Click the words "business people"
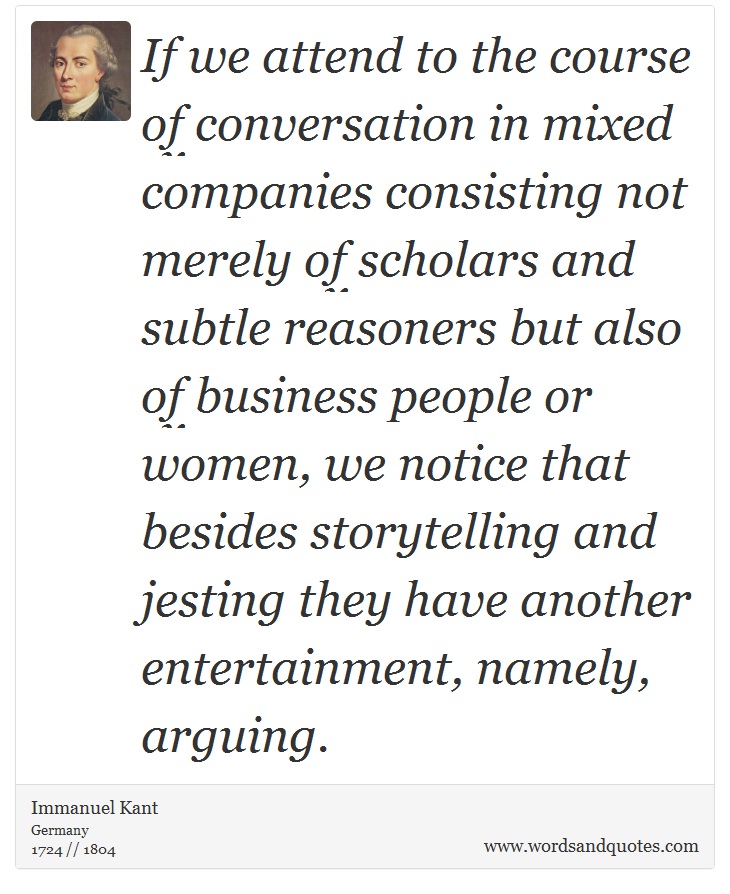 coord(363,397)
